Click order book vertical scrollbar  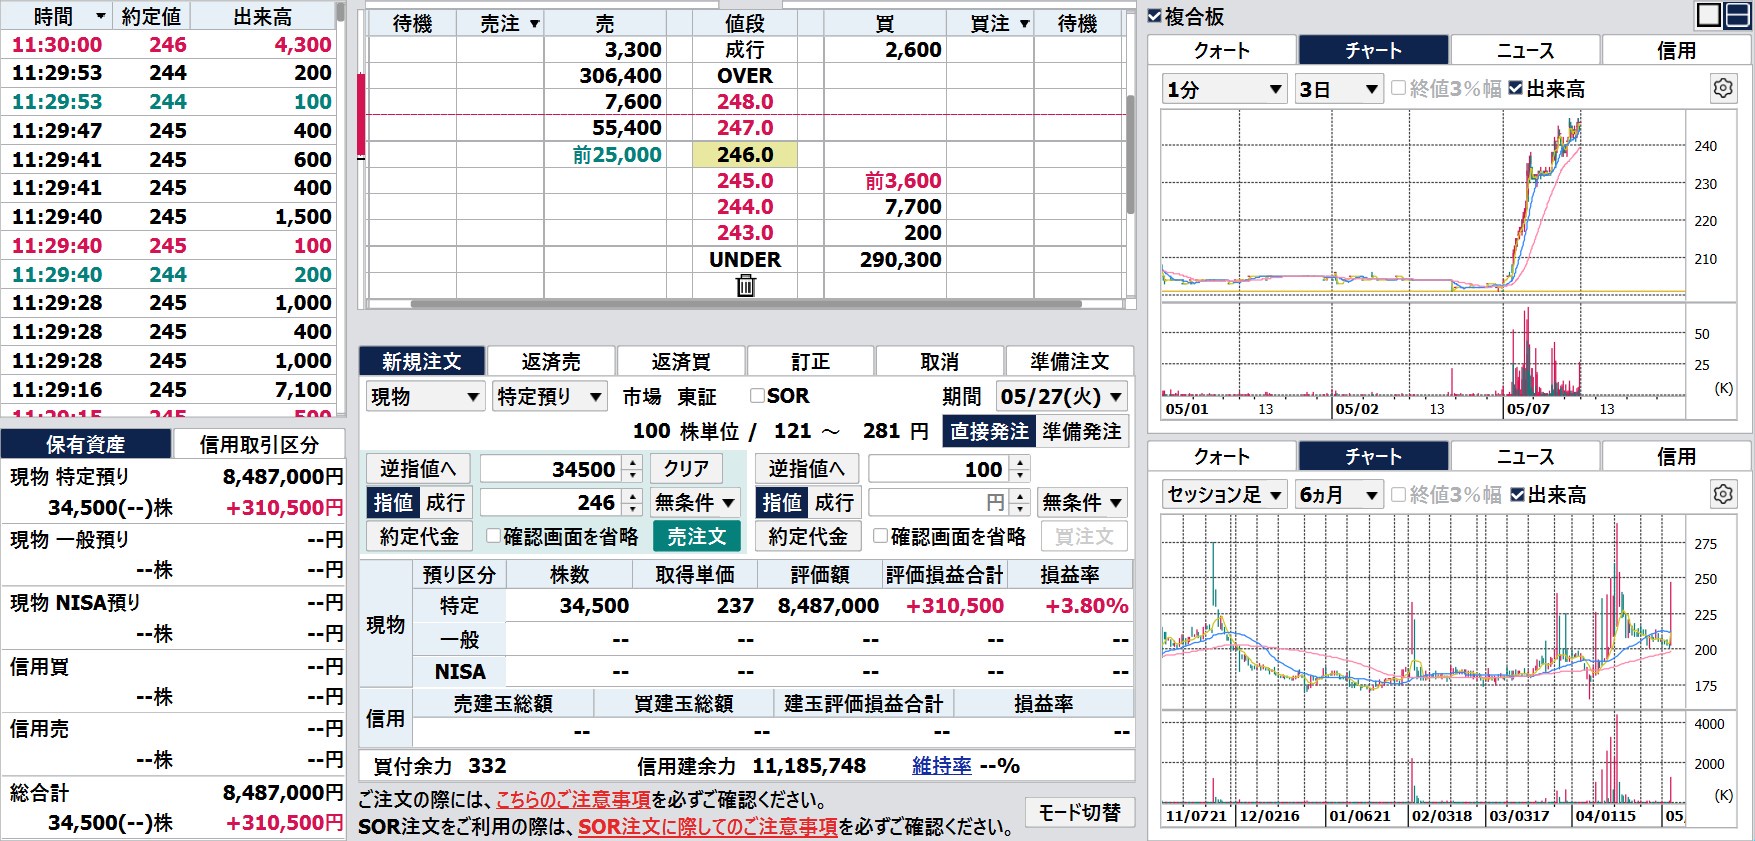[1130, 154]
